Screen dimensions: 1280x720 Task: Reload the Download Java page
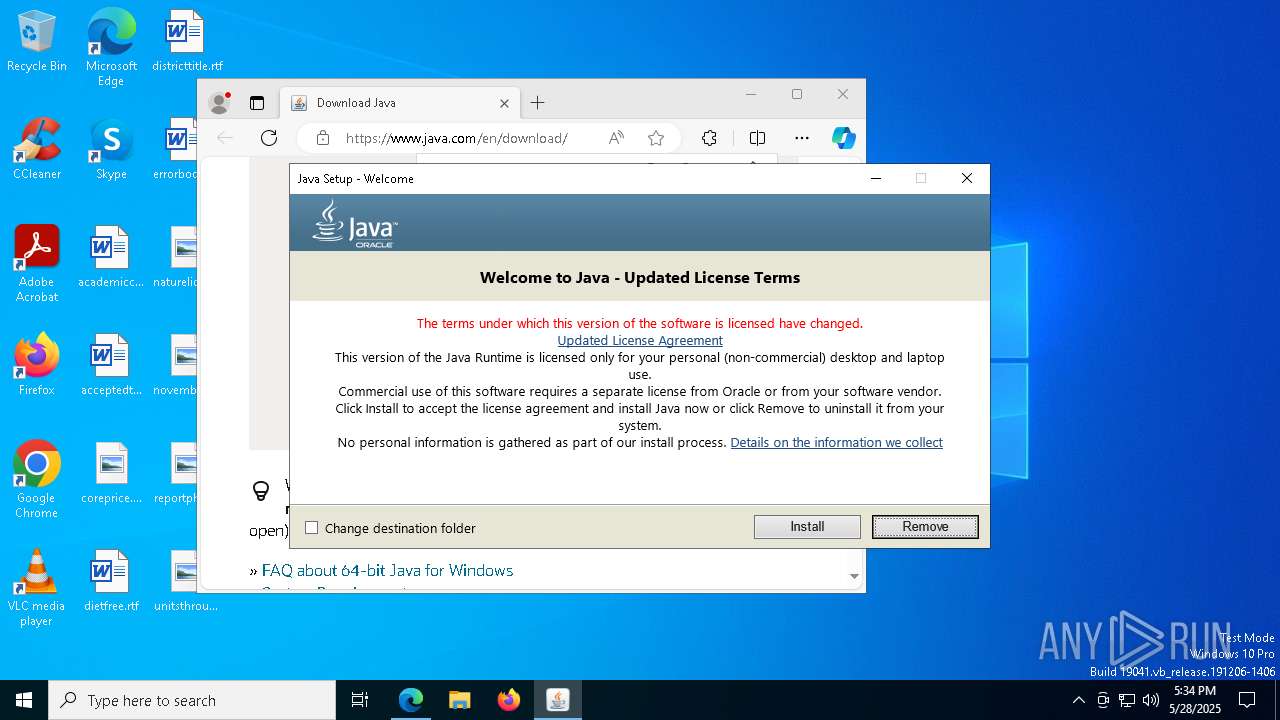[269, 138]
